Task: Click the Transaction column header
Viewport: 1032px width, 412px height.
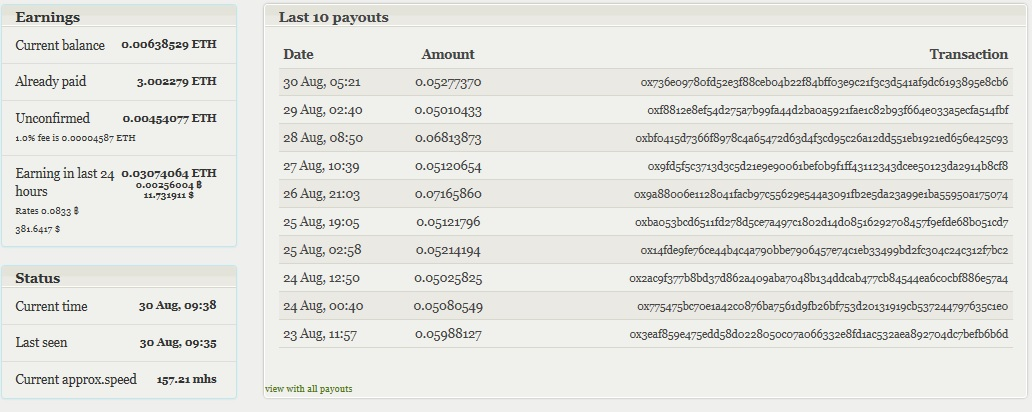Action: (968, 54)
